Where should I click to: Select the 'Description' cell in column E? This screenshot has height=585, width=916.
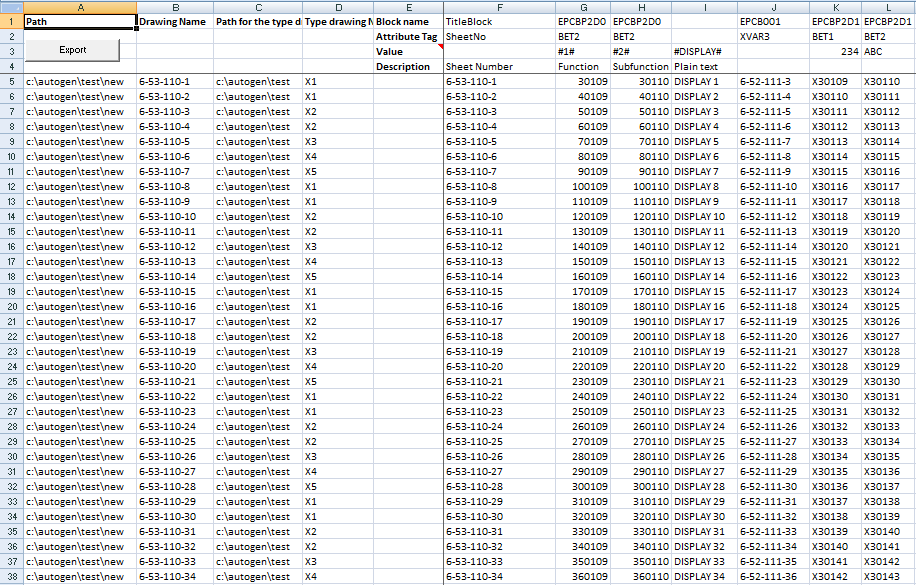click(408, 67)
